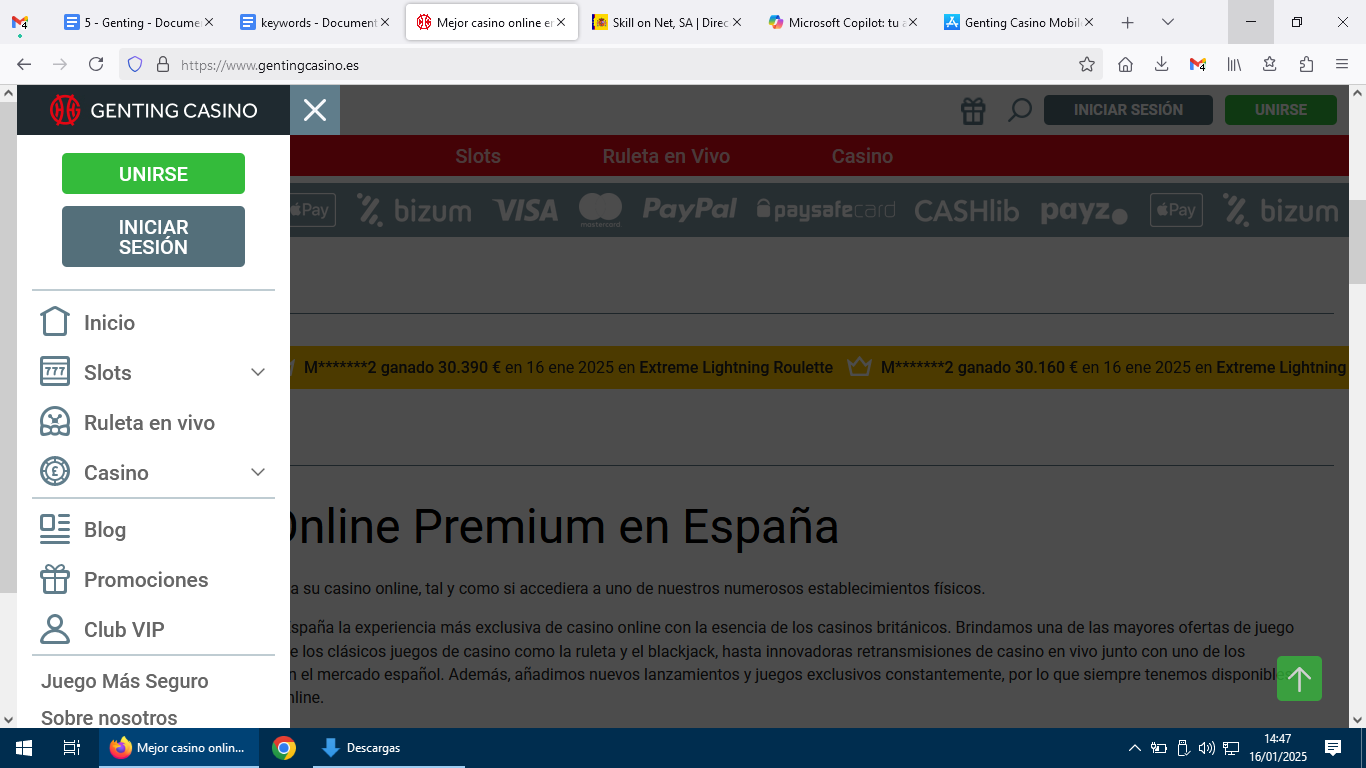Bookmark this page with the star icon

coord(1087,65)
